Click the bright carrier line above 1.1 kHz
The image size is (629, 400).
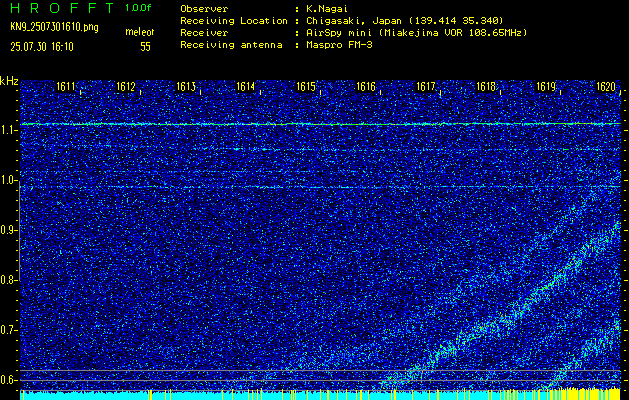pos(321,124)
